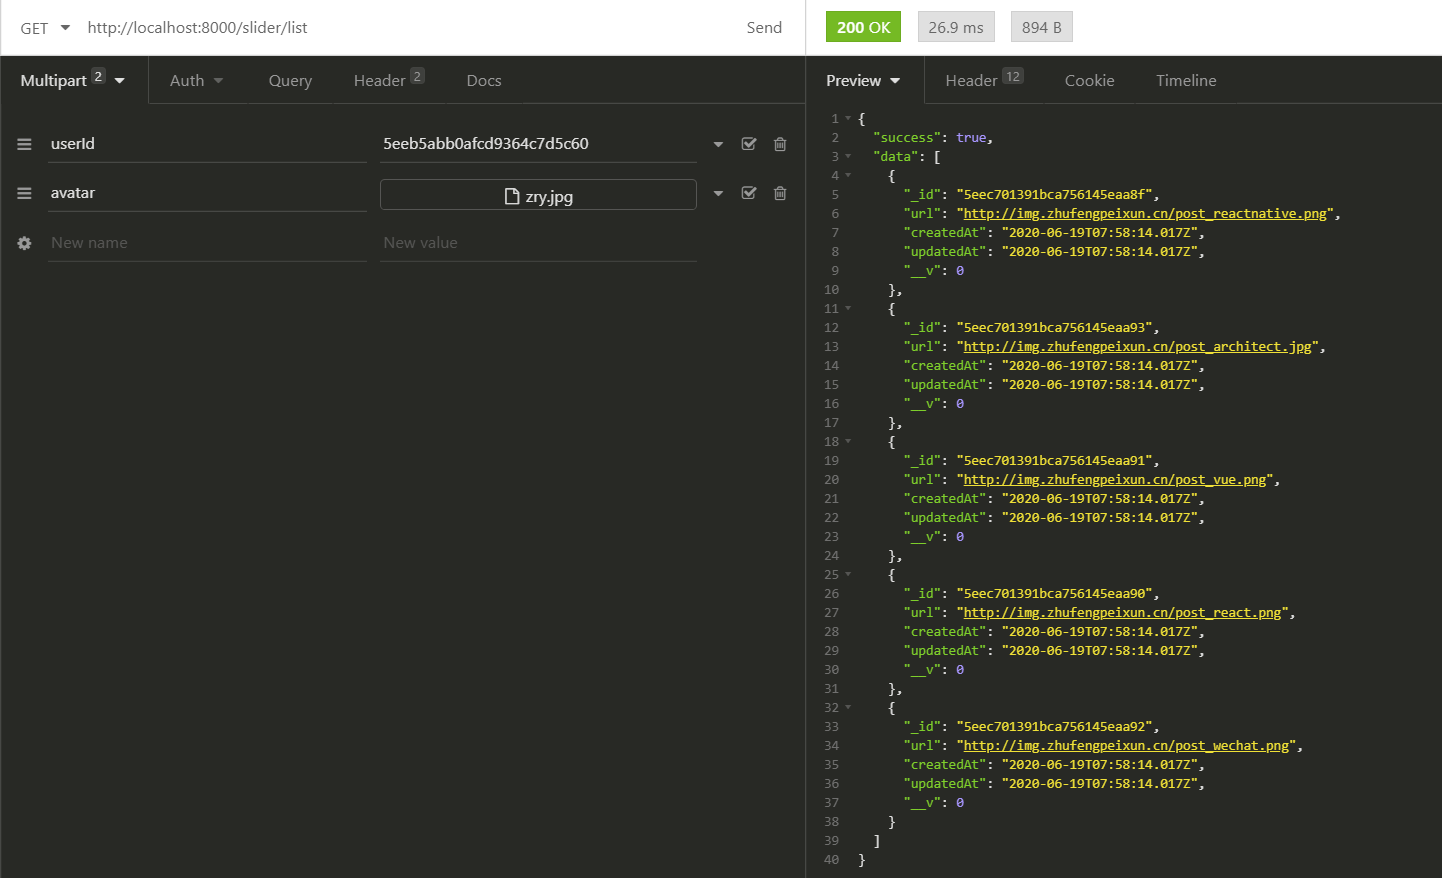Open the Preview mode dropdown
The width and height of the screenshot is (1442, 878).
point(862,80)
